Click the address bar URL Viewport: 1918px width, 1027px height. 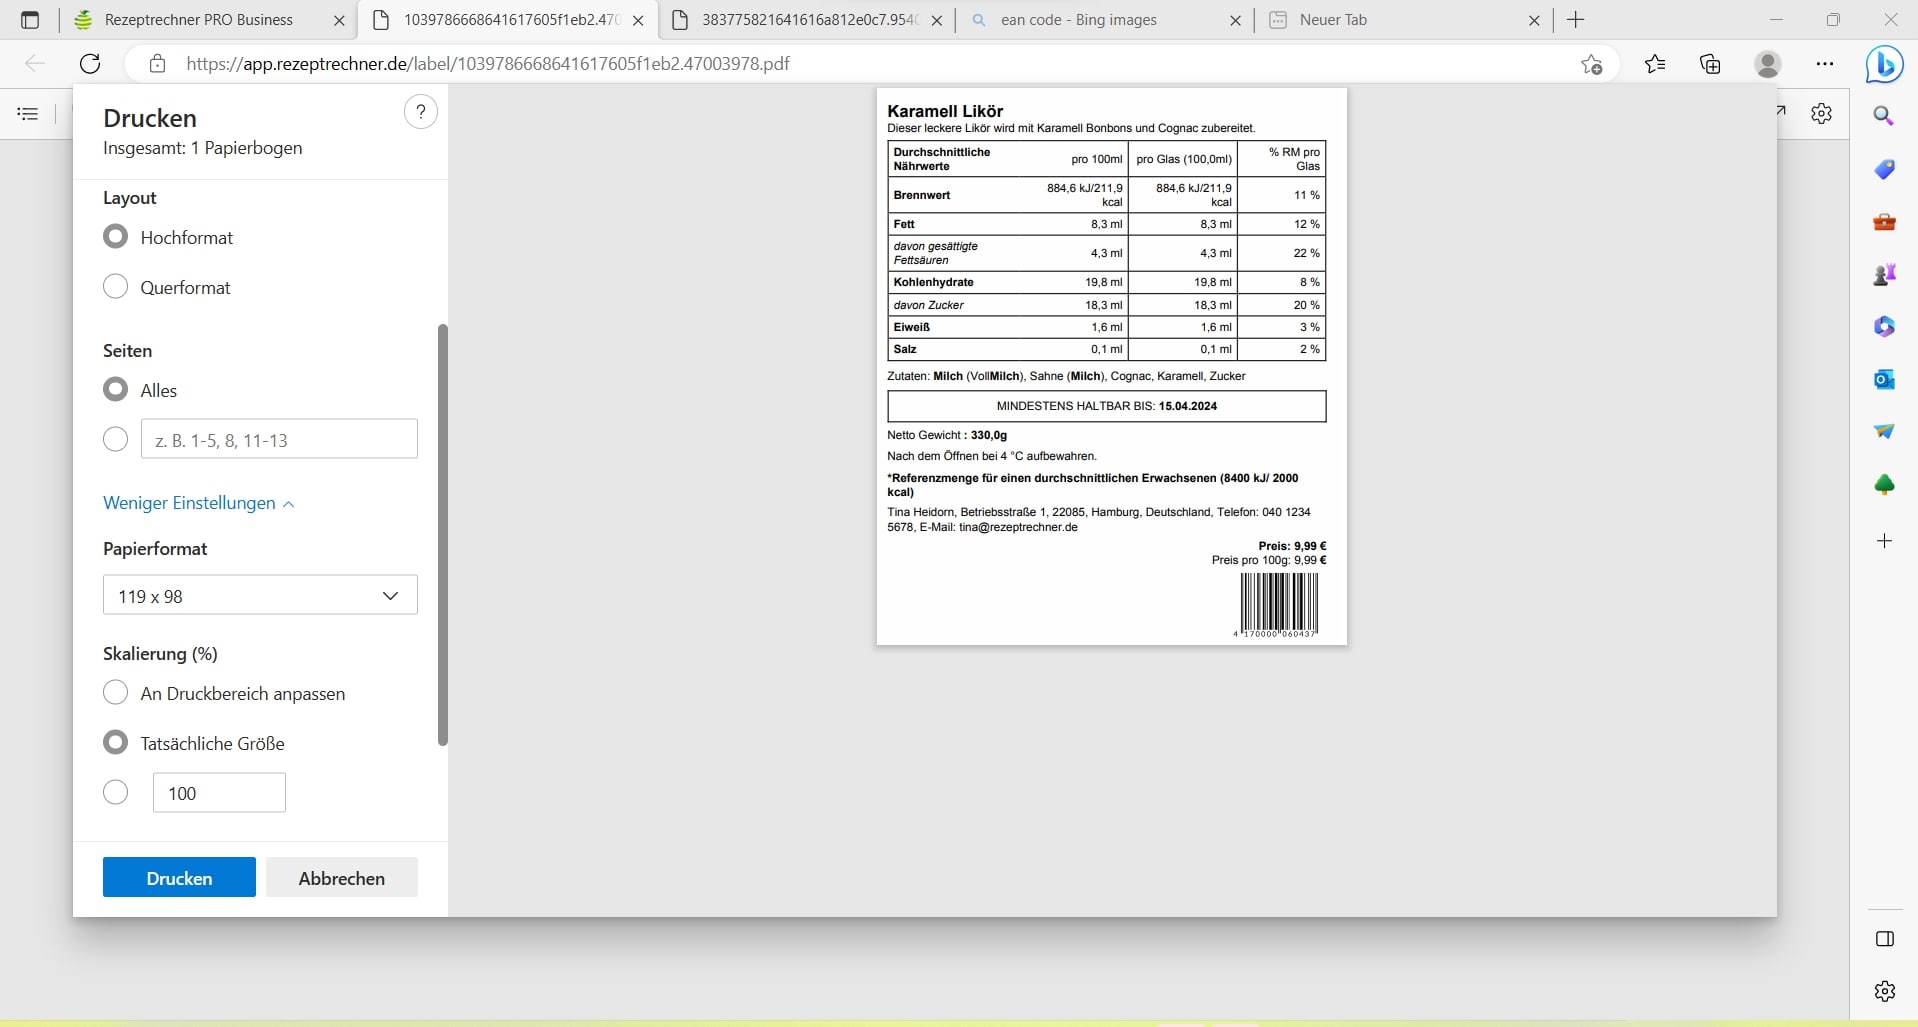(488, 64)
